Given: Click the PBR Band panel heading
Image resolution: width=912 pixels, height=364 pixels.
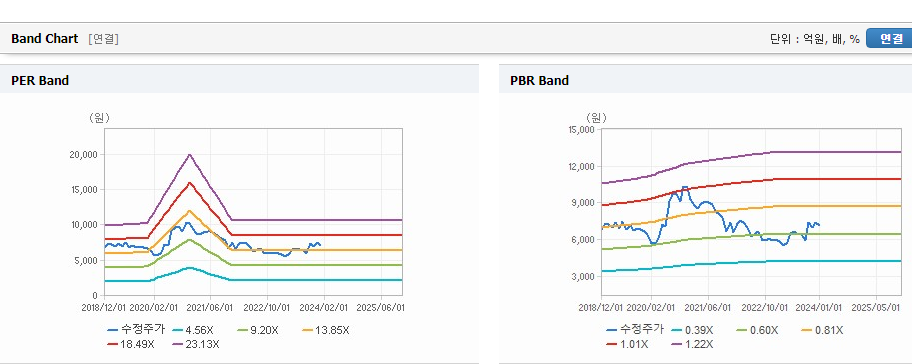Looking at the screenshot, I should pyautogui.click(x=539, y=80).
